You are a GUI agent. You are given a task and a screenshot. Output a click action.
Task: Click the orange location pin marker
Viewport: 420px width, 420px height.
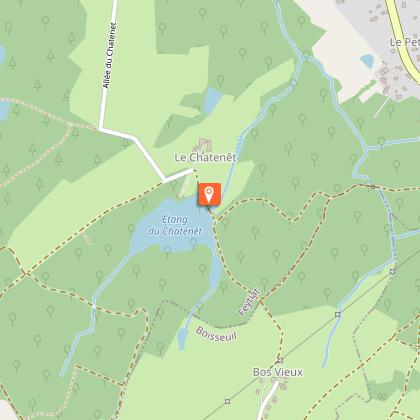(209, 194)
